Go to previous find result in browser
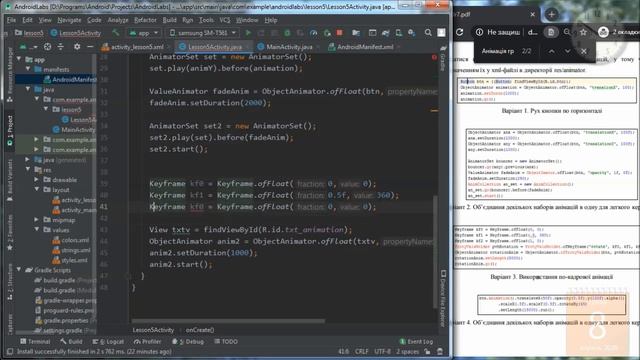The image size is (640, 360). [x=551, y=51]
